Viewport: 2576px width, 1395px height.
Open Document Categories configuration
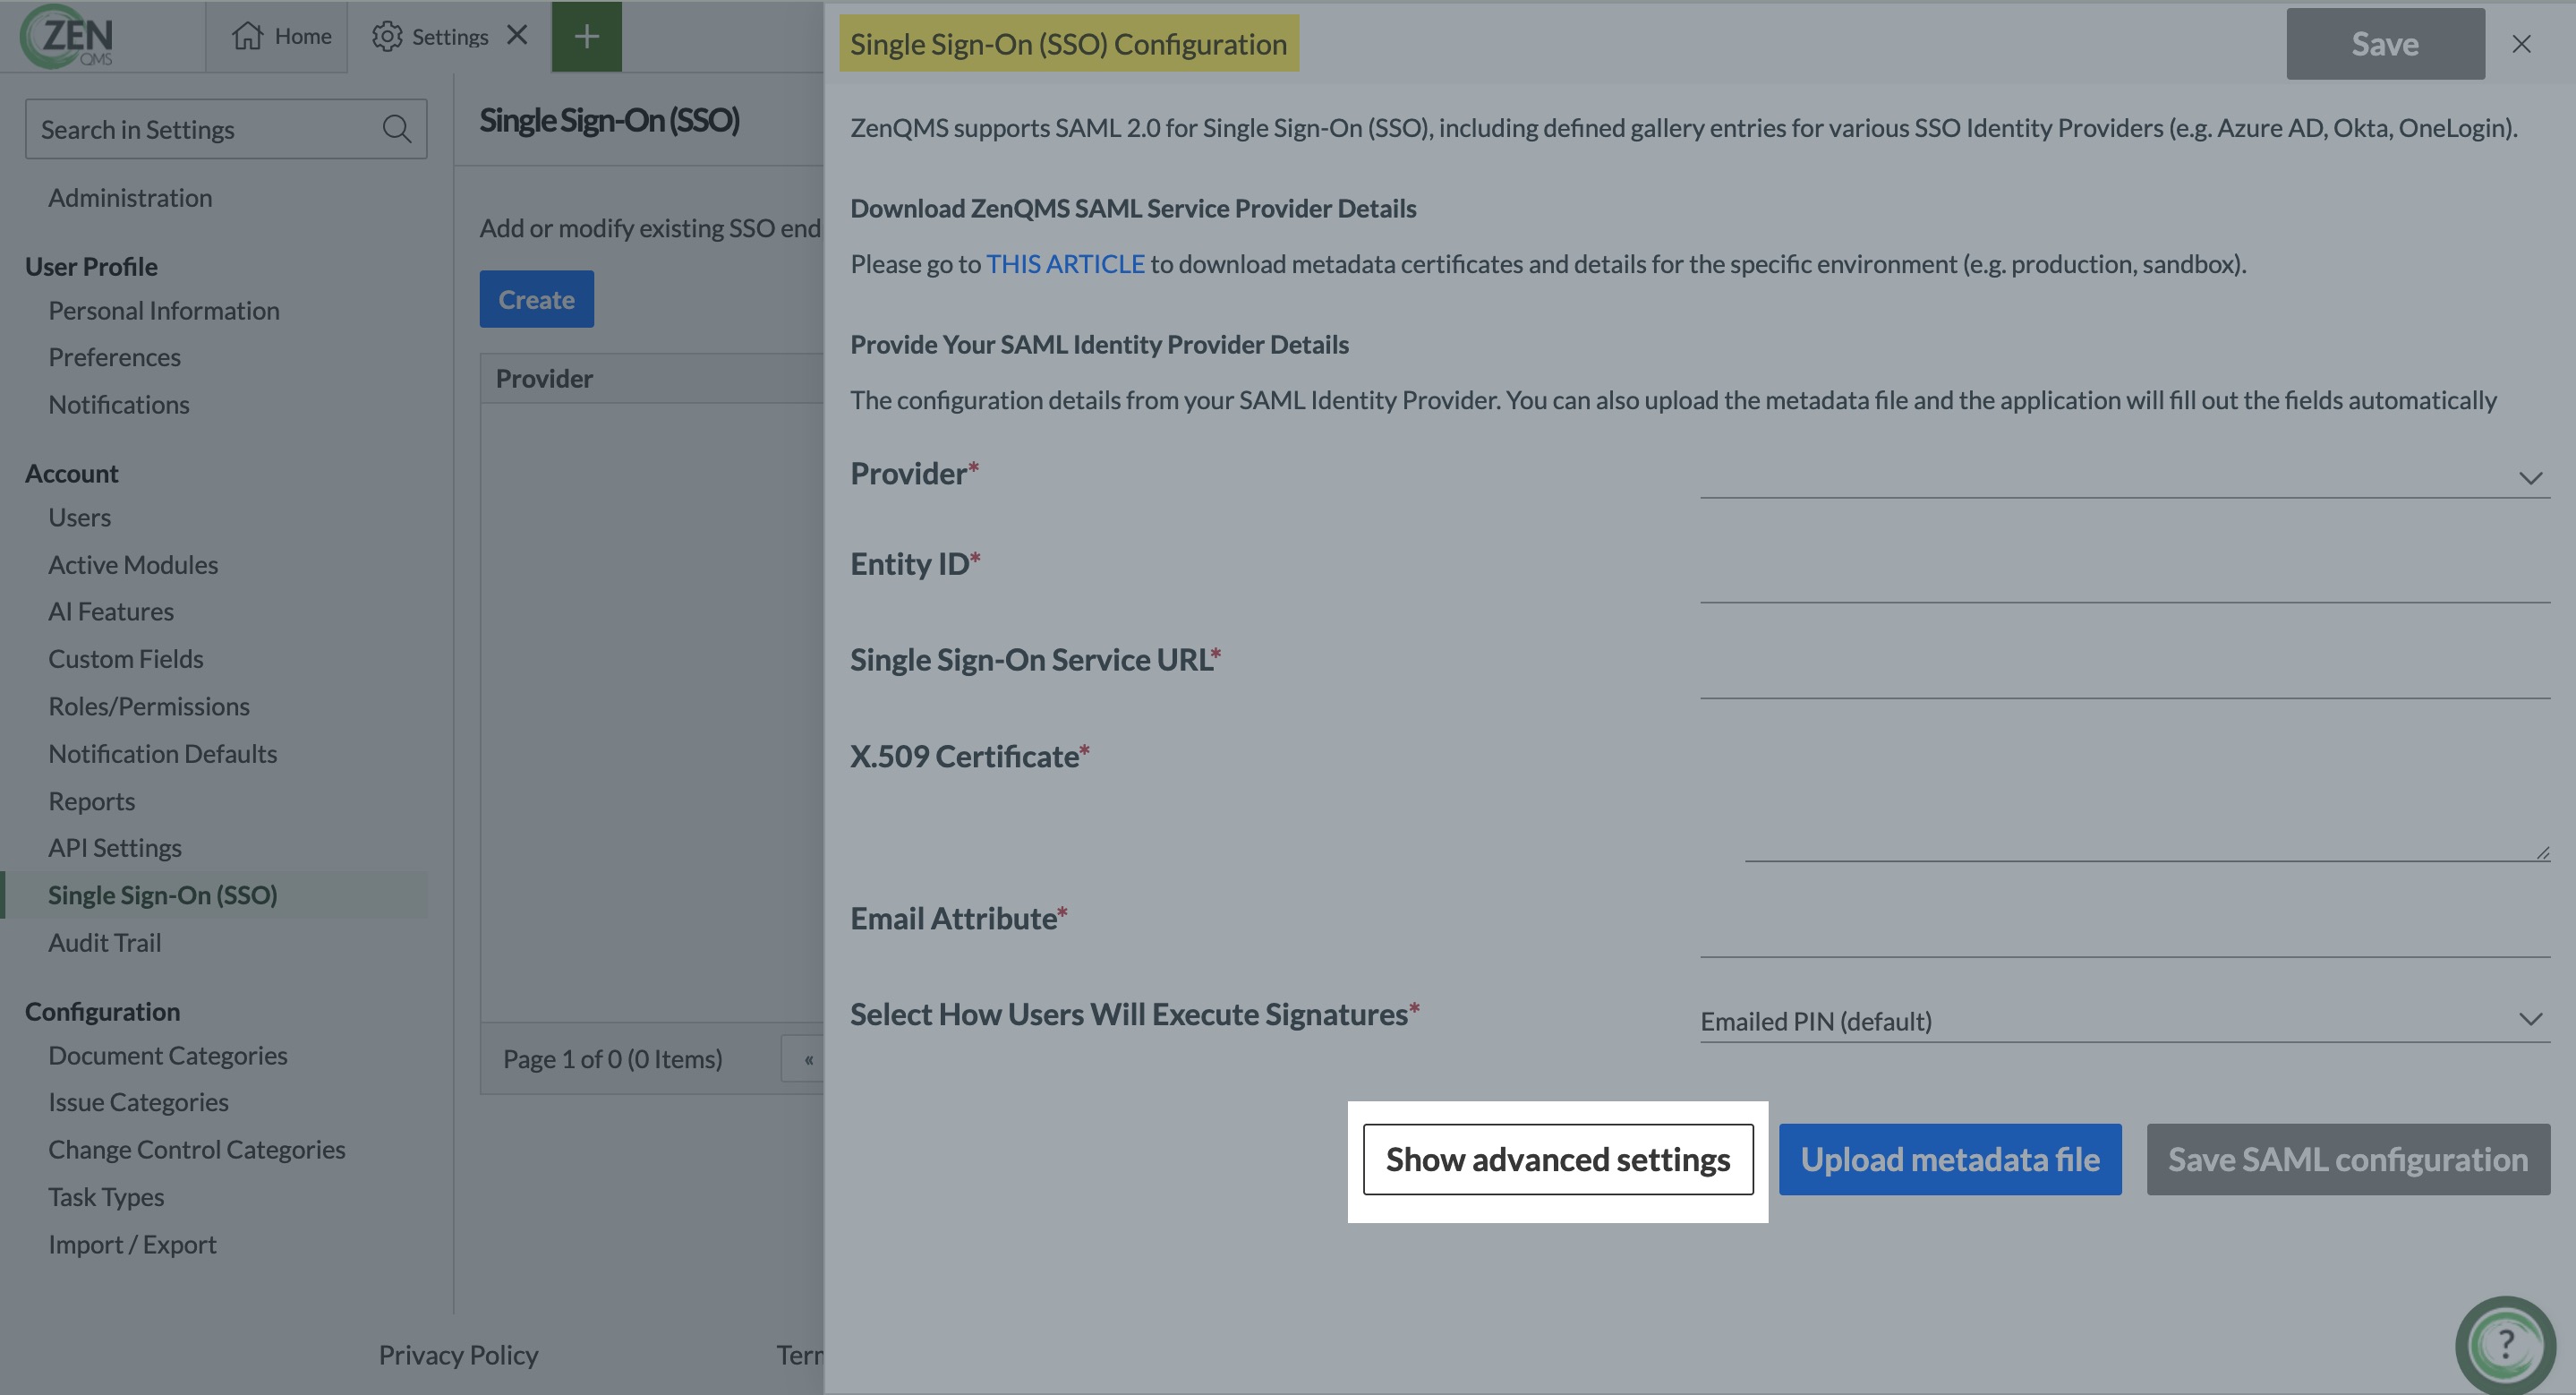click(168, 1055)
